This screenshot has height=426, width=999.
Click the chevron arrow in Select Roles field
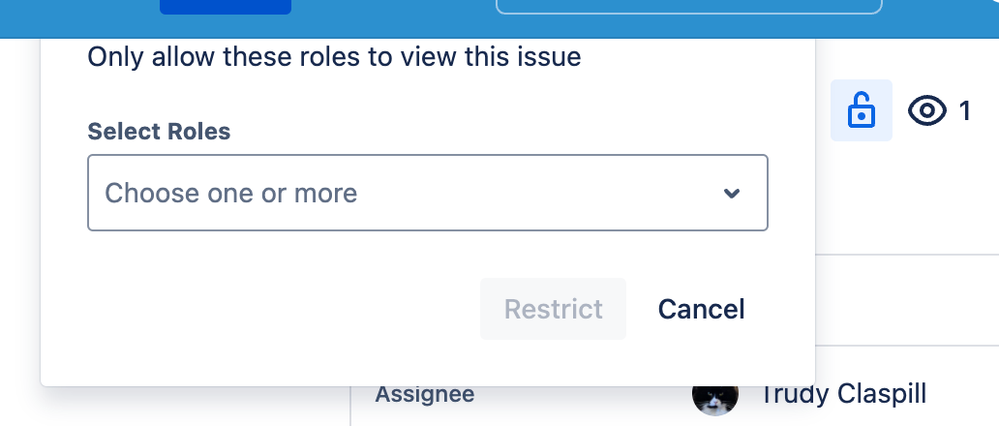[x=731, y=193]
